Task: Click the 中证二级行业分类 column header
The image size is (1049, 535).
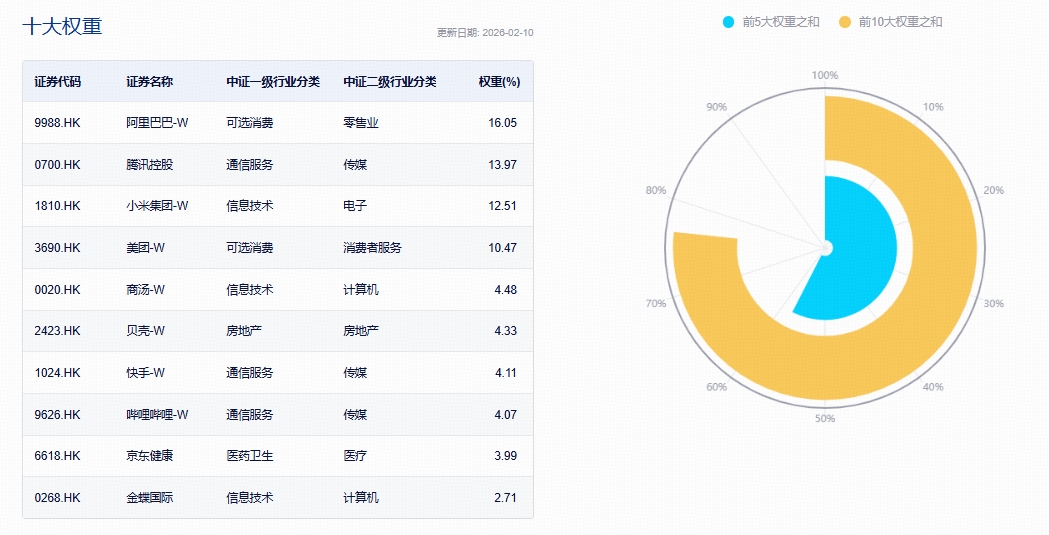Action: pos(390,82)
